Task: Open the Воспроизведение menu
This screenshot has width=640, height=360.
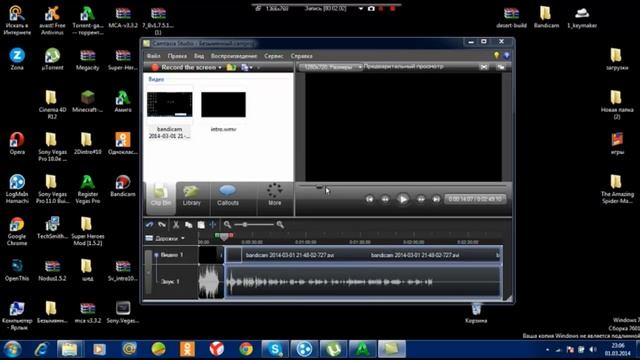Action: [234, 56]
